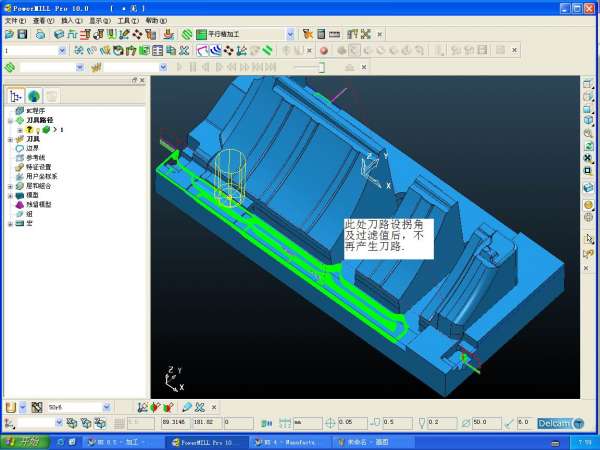The width and height of the screenshot is (600, 450).
Task: Switch to the PowerMILL Pro taskbar button
Action: [204, 441]
